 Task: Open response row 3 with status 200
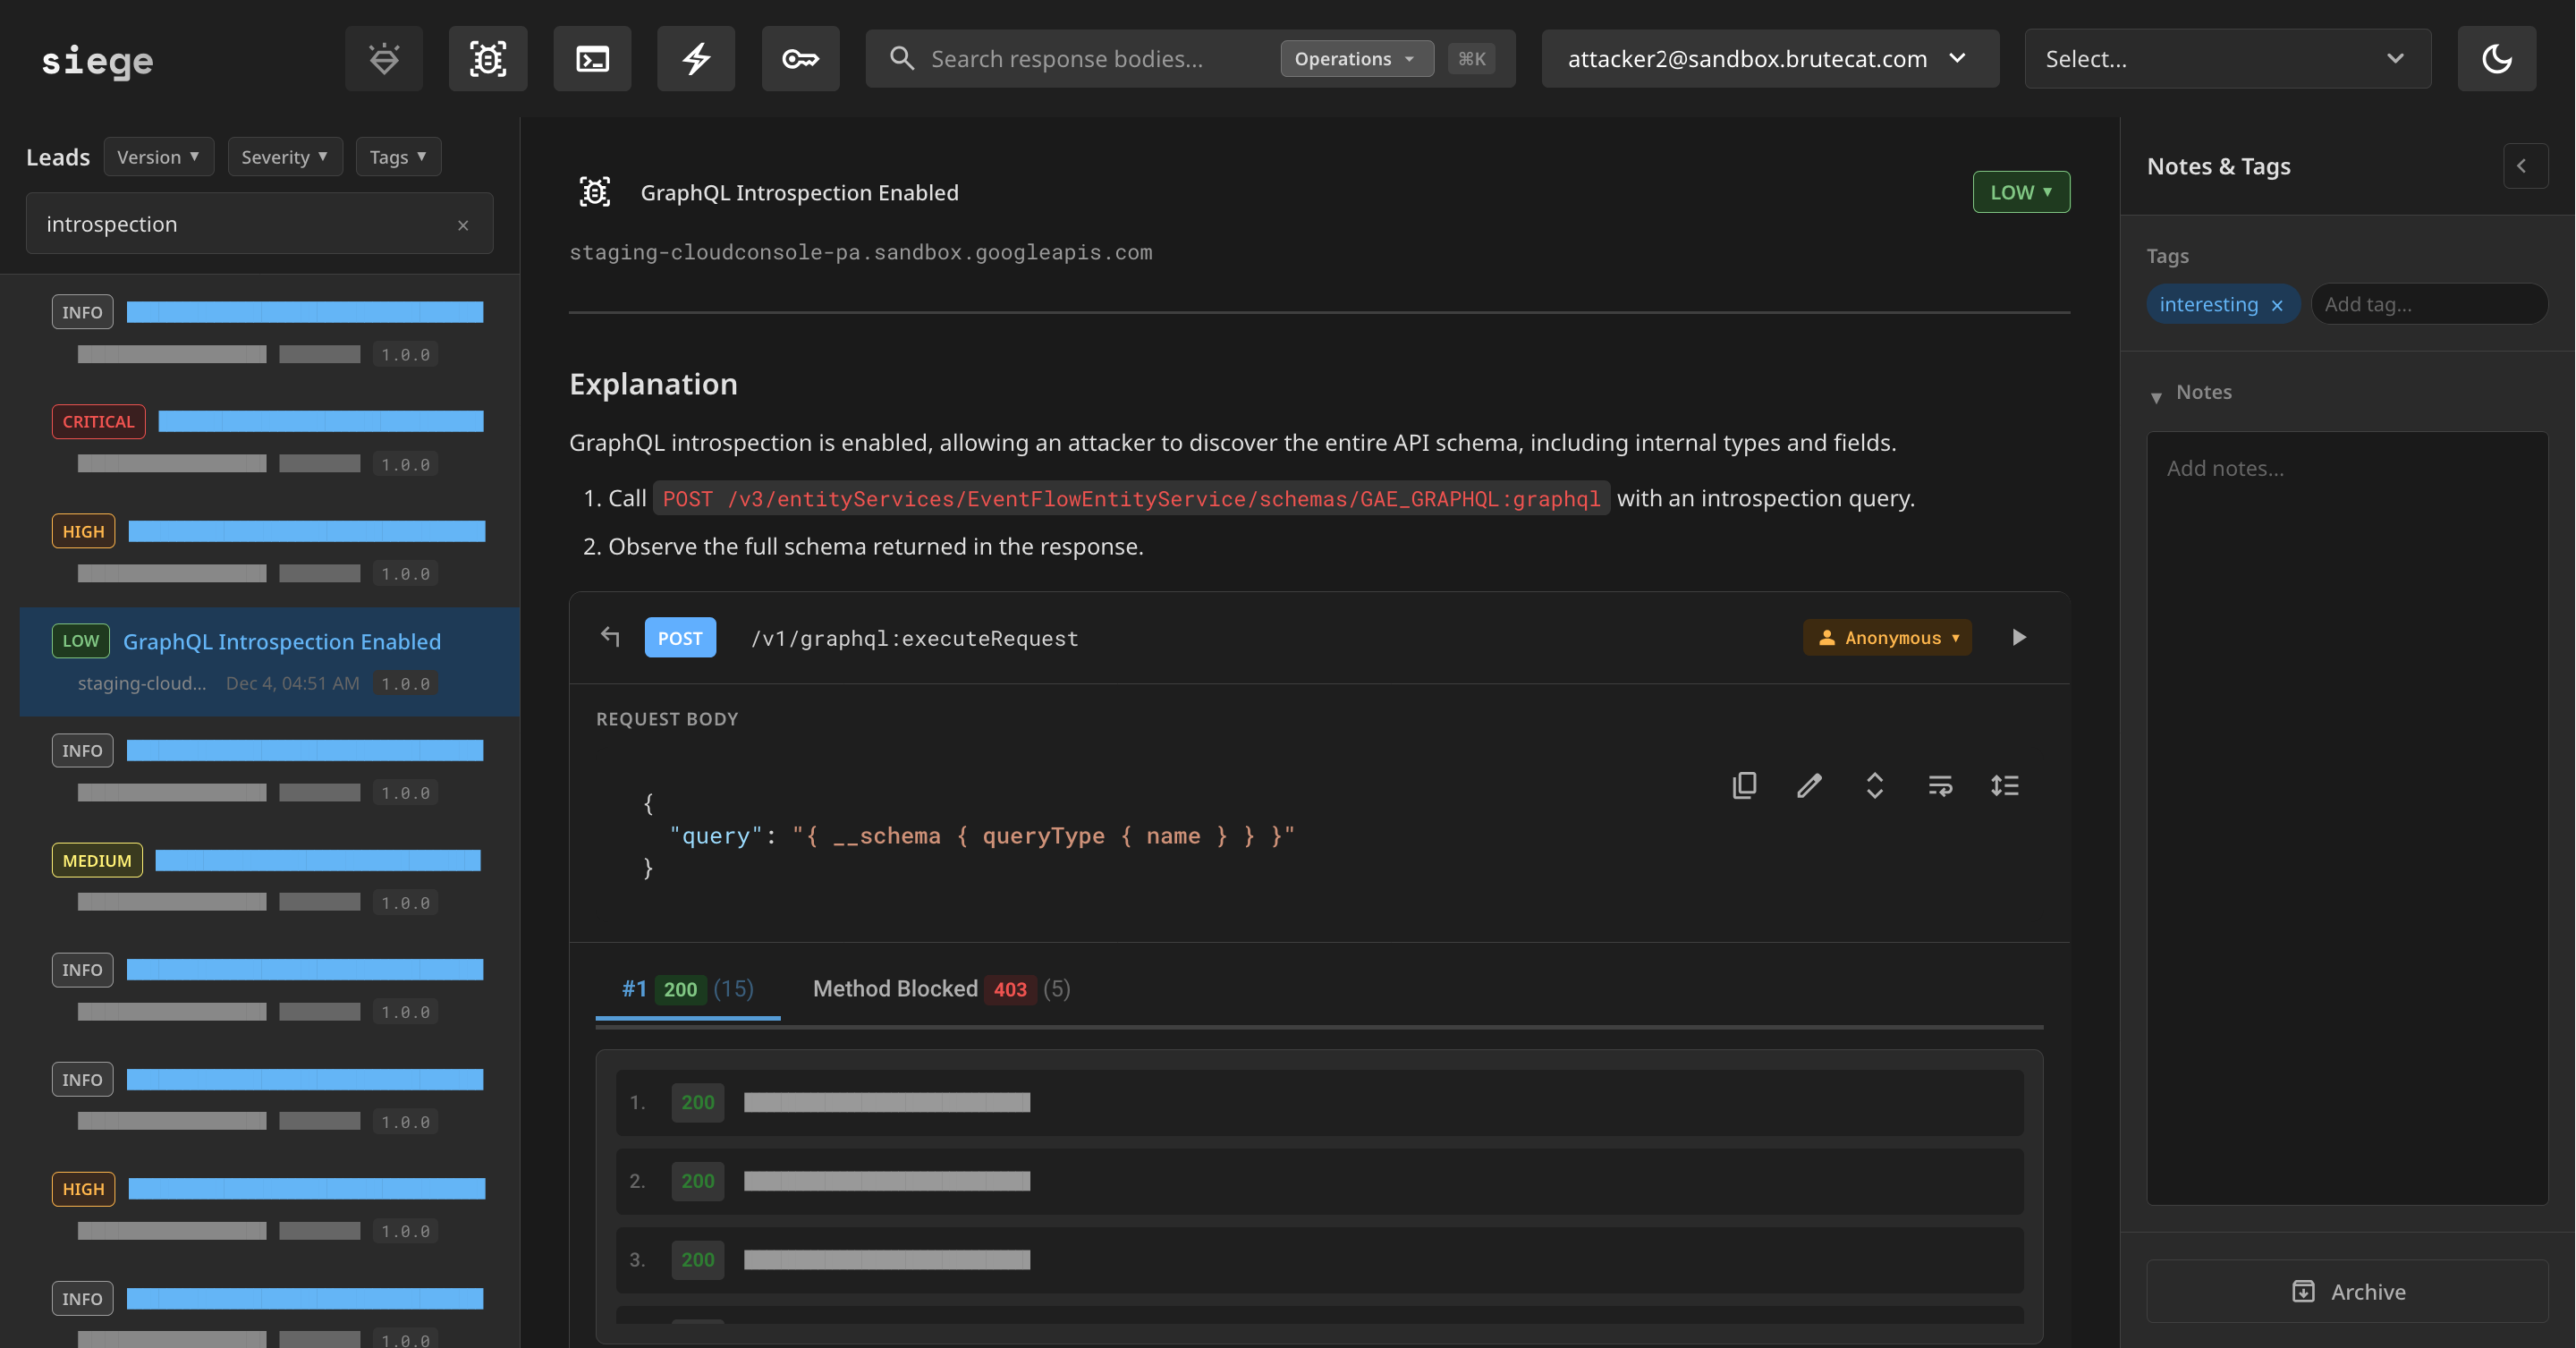[x=1319, y=1260]
